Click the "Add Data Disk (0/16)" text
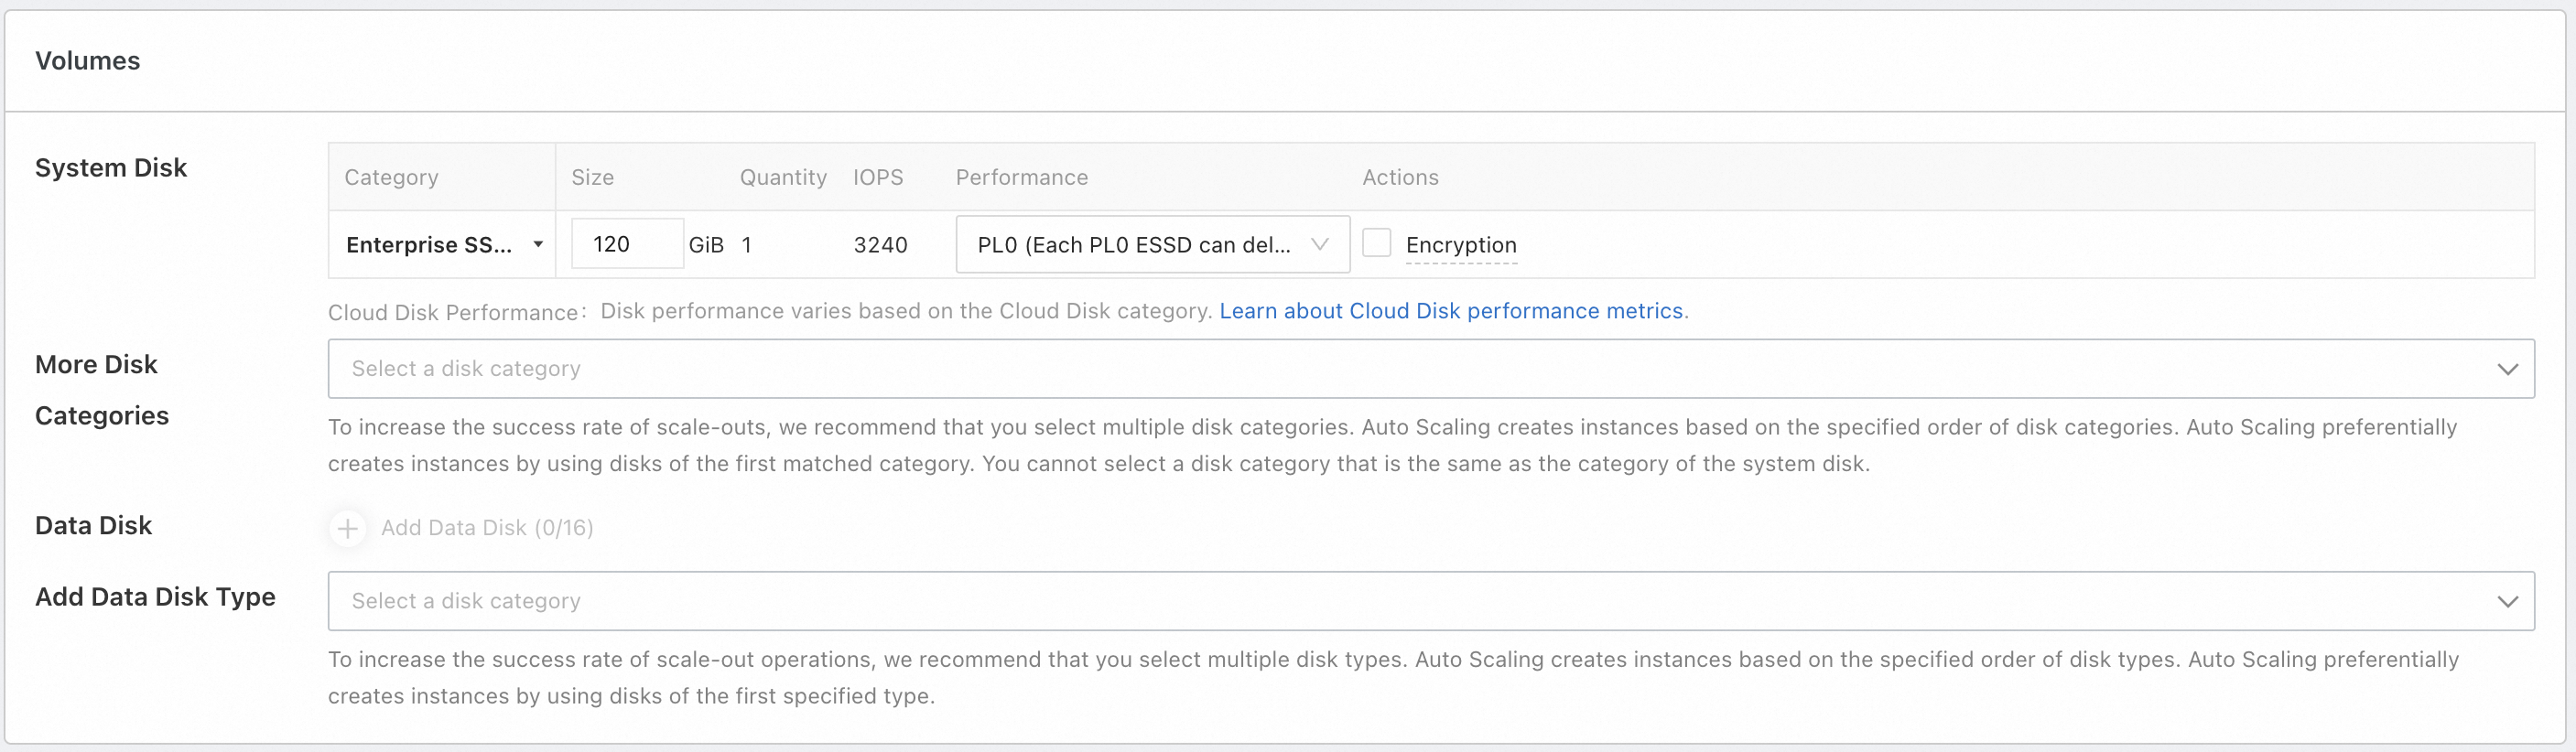Screen dimensions: 2576x752 (x=487, y=528)
